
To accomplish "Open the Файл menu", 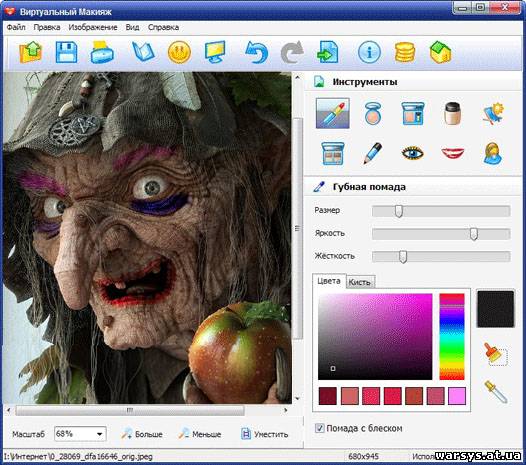I will [x=16, y=27].
